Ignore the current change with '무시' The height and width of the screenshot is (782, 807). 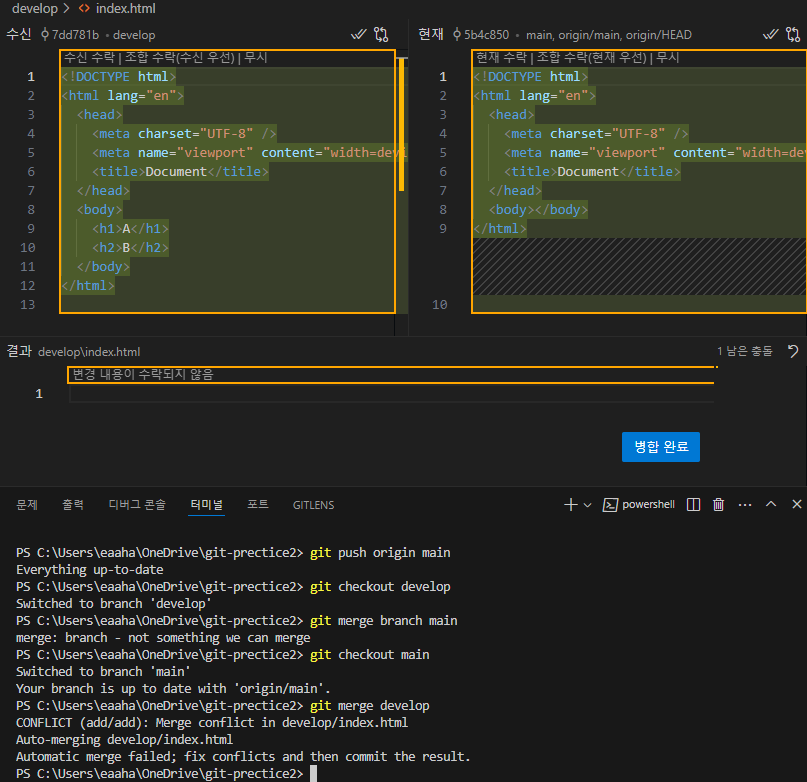click(x=668, y=57)
